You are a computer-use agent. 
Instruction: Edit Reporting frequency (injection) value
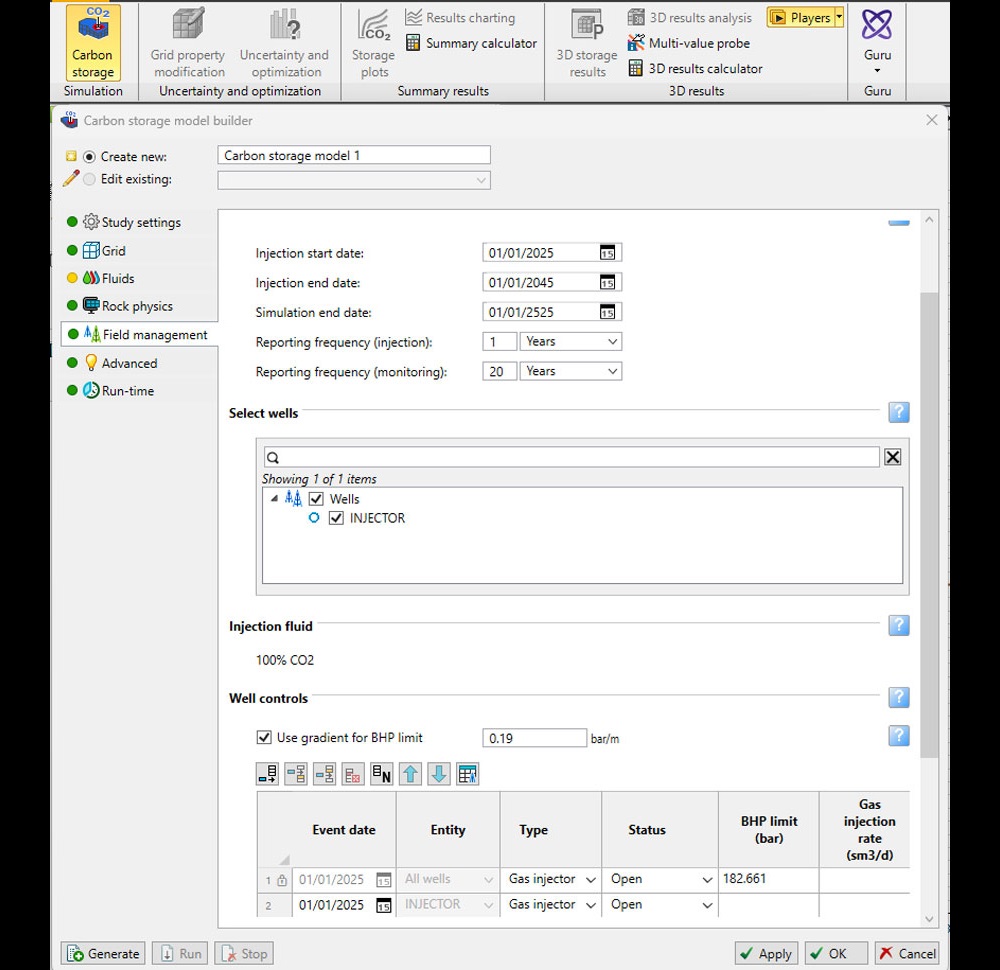click(499, 342)
